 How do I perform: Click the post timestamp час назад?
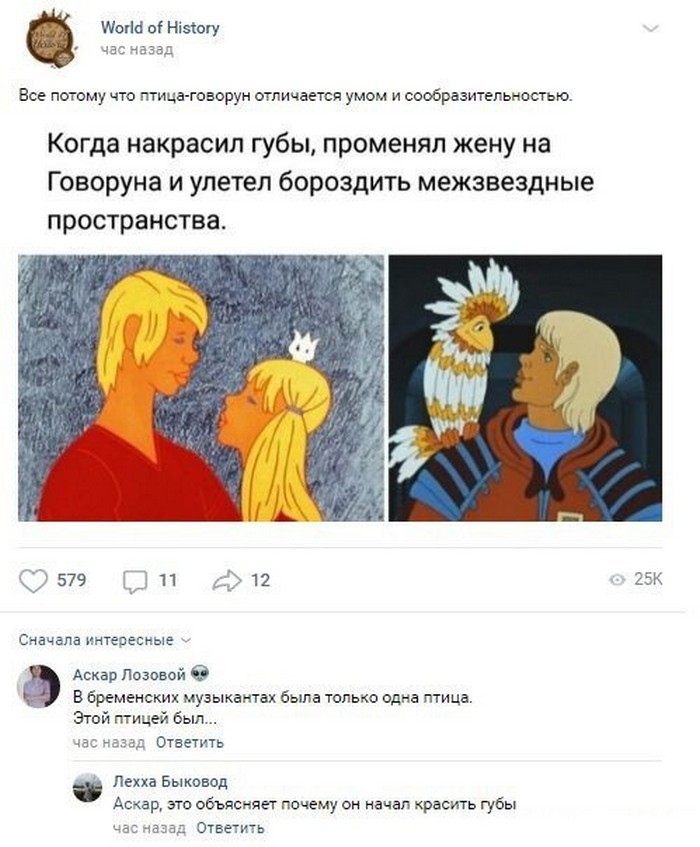tap(137, 50)
